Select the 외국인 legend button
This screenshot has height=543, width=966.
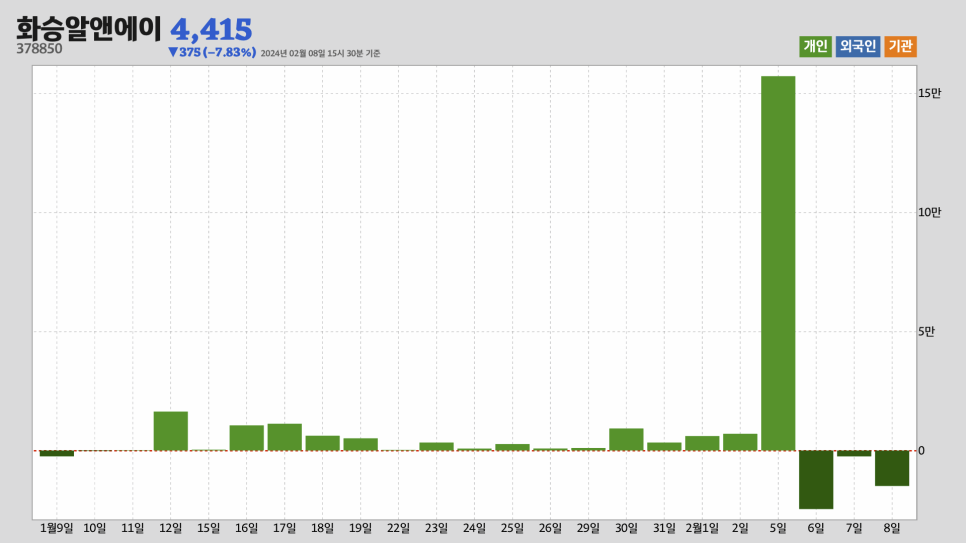858,46
